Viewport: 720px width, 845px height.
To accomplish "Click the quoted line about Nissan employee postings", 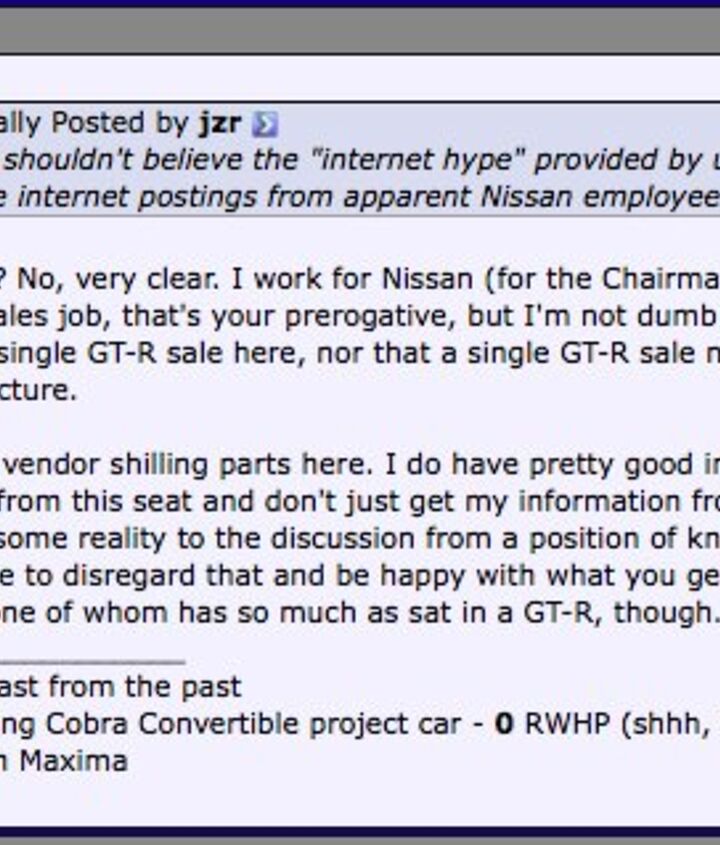I will (x=360, y=196).
